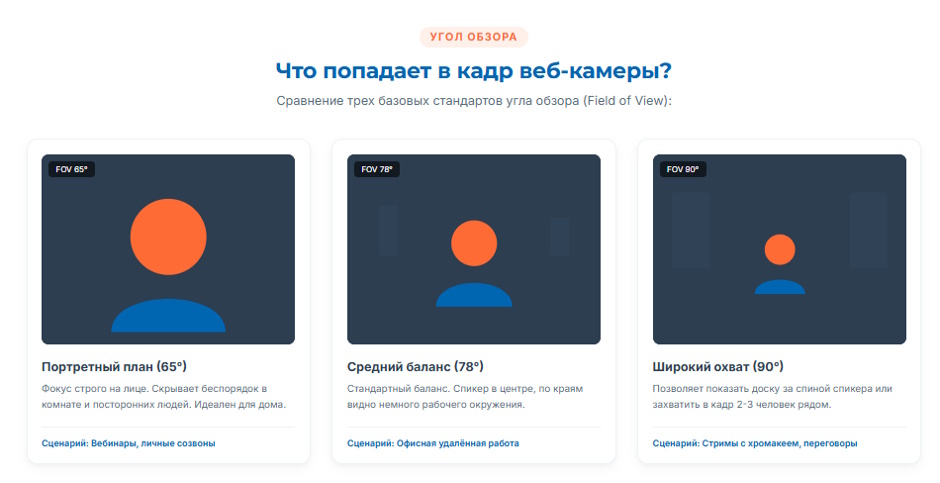Click the blue shoulders in the 90° preview
The width and height of the screenshot is (940, 483).
click(780, 287)
